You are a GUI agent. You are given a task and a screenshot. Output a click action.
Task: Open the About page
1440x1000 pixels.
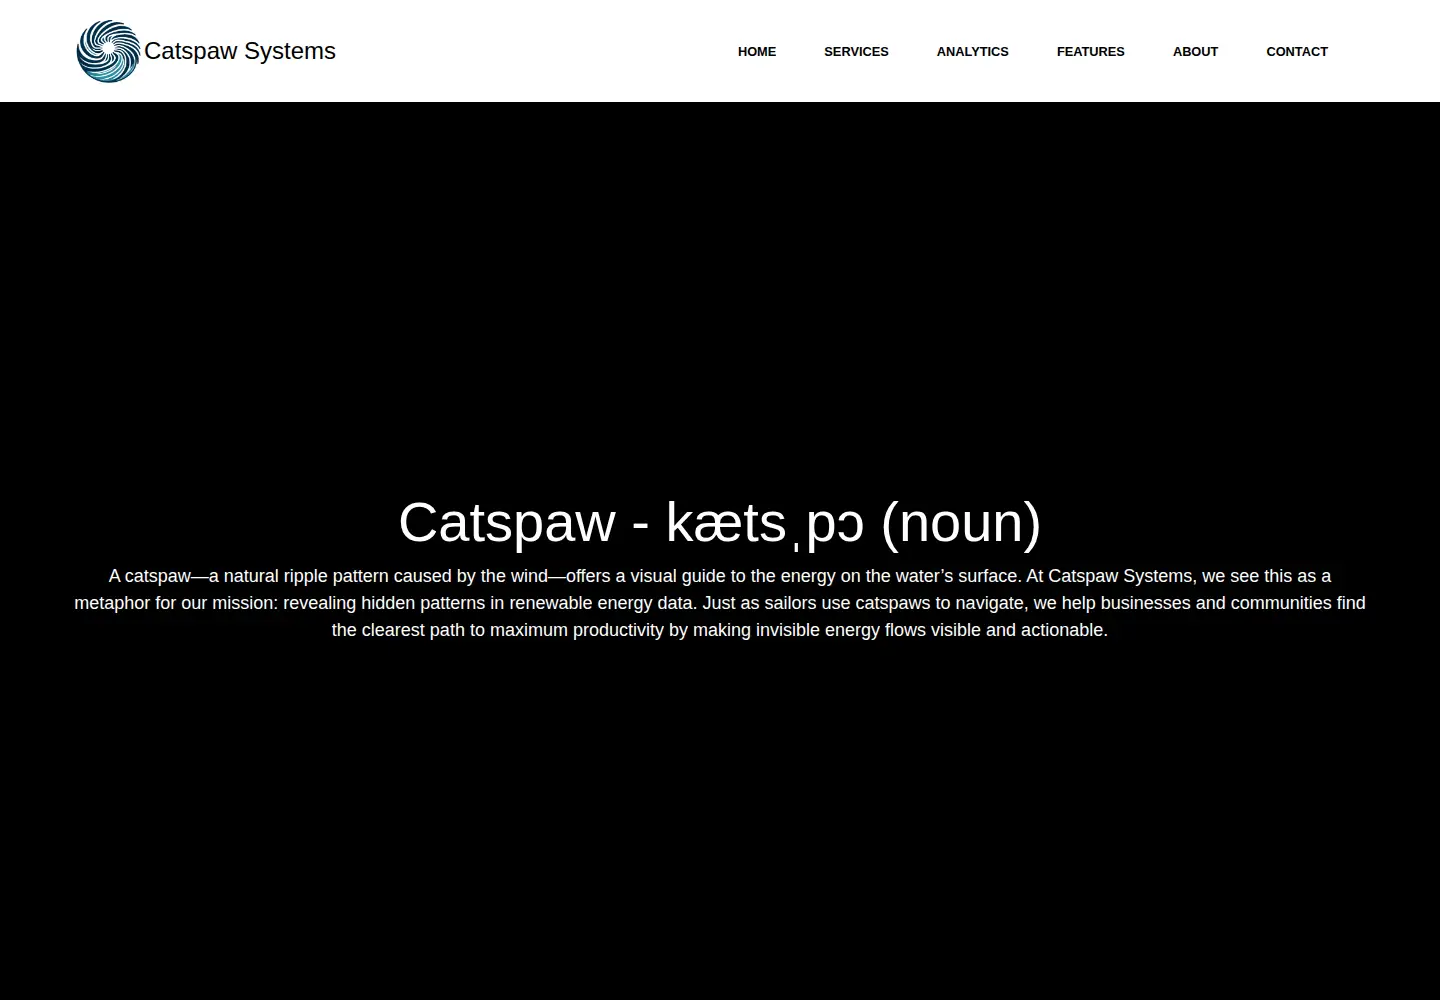click(1195, 51)
